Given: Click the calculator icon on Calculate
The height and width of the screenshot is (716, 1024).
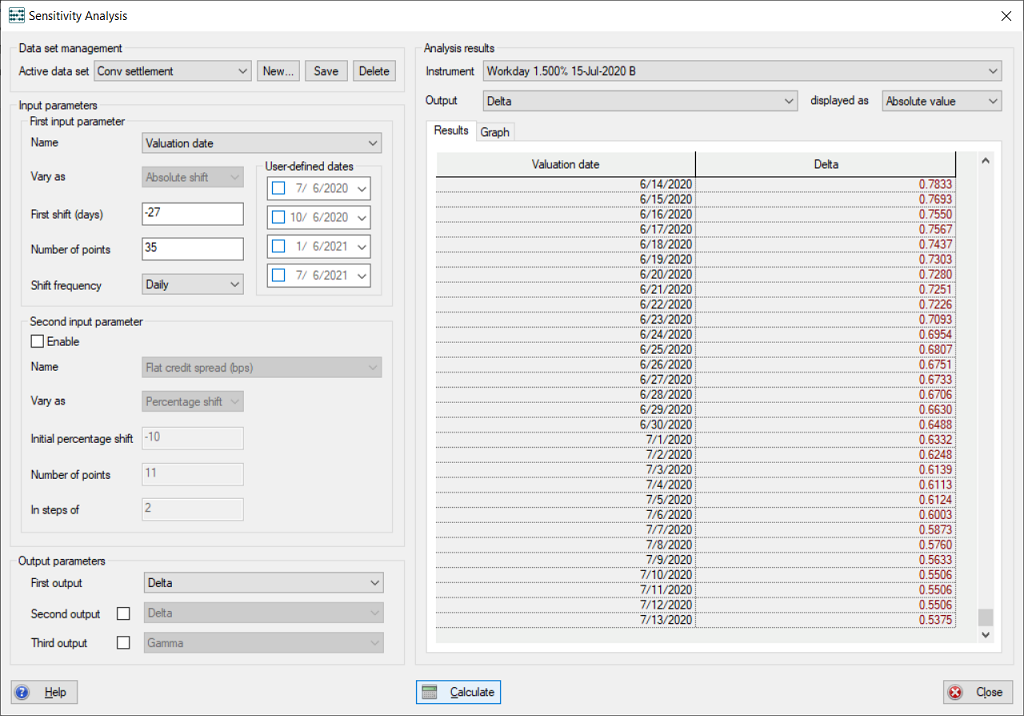Looking at the screenshot, I should point(430,692).
